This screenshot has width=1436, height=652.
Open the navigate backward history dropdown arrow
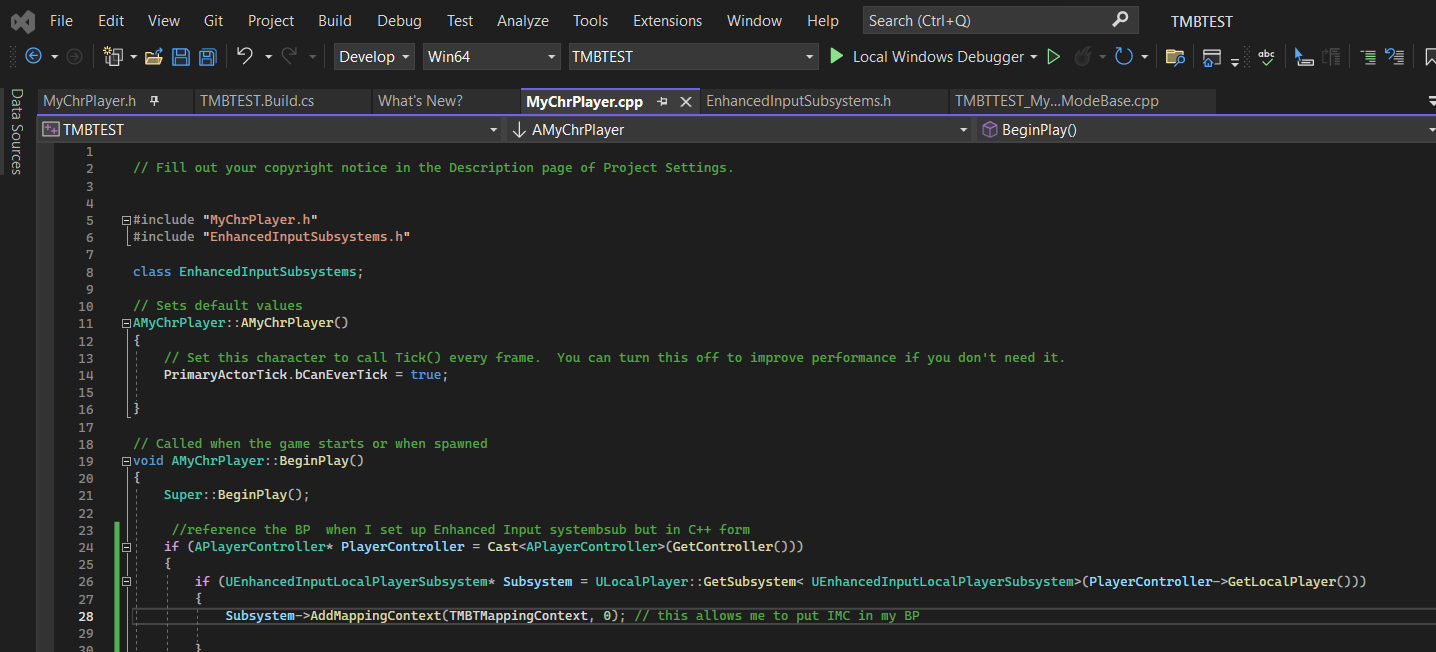click(x=54, y=57)
